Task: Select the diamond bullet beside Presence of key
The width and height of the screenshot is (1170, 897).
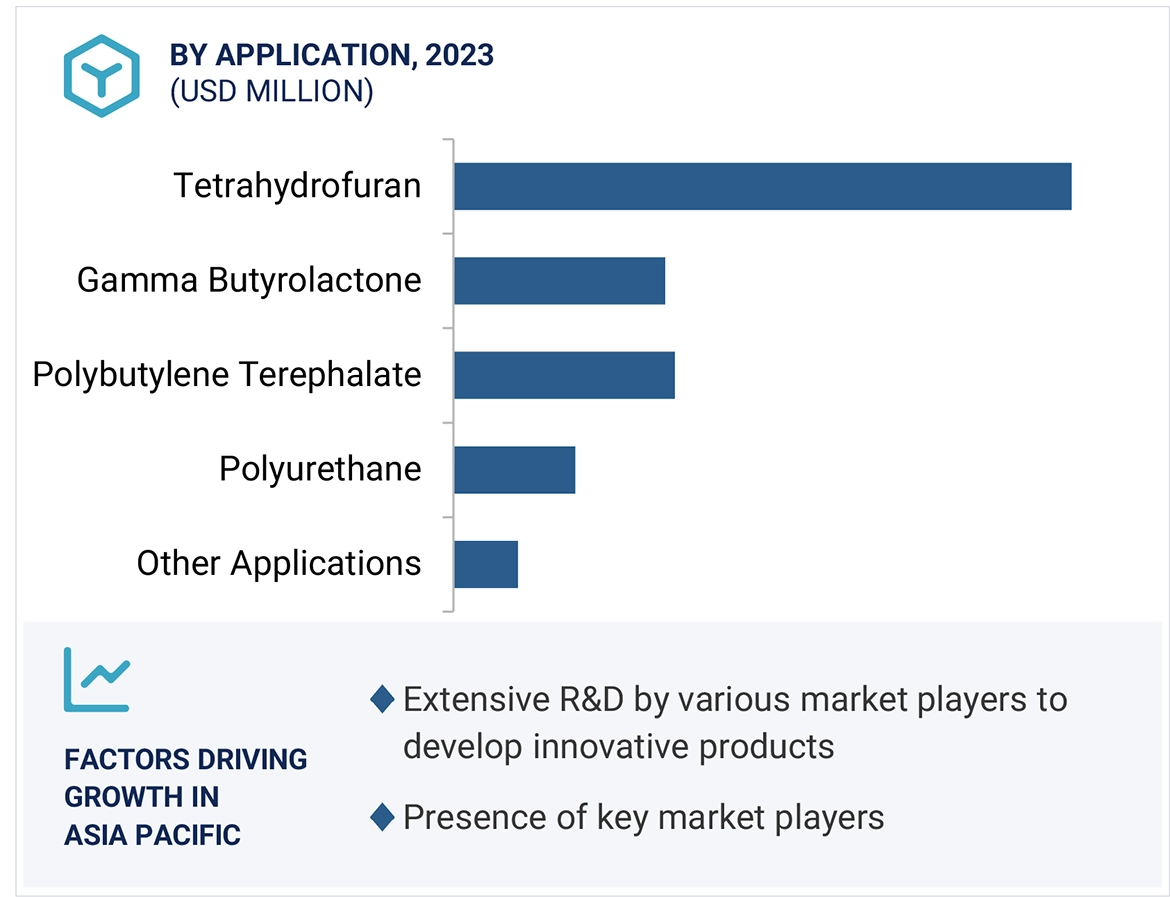Action: (x=382, y=818)
